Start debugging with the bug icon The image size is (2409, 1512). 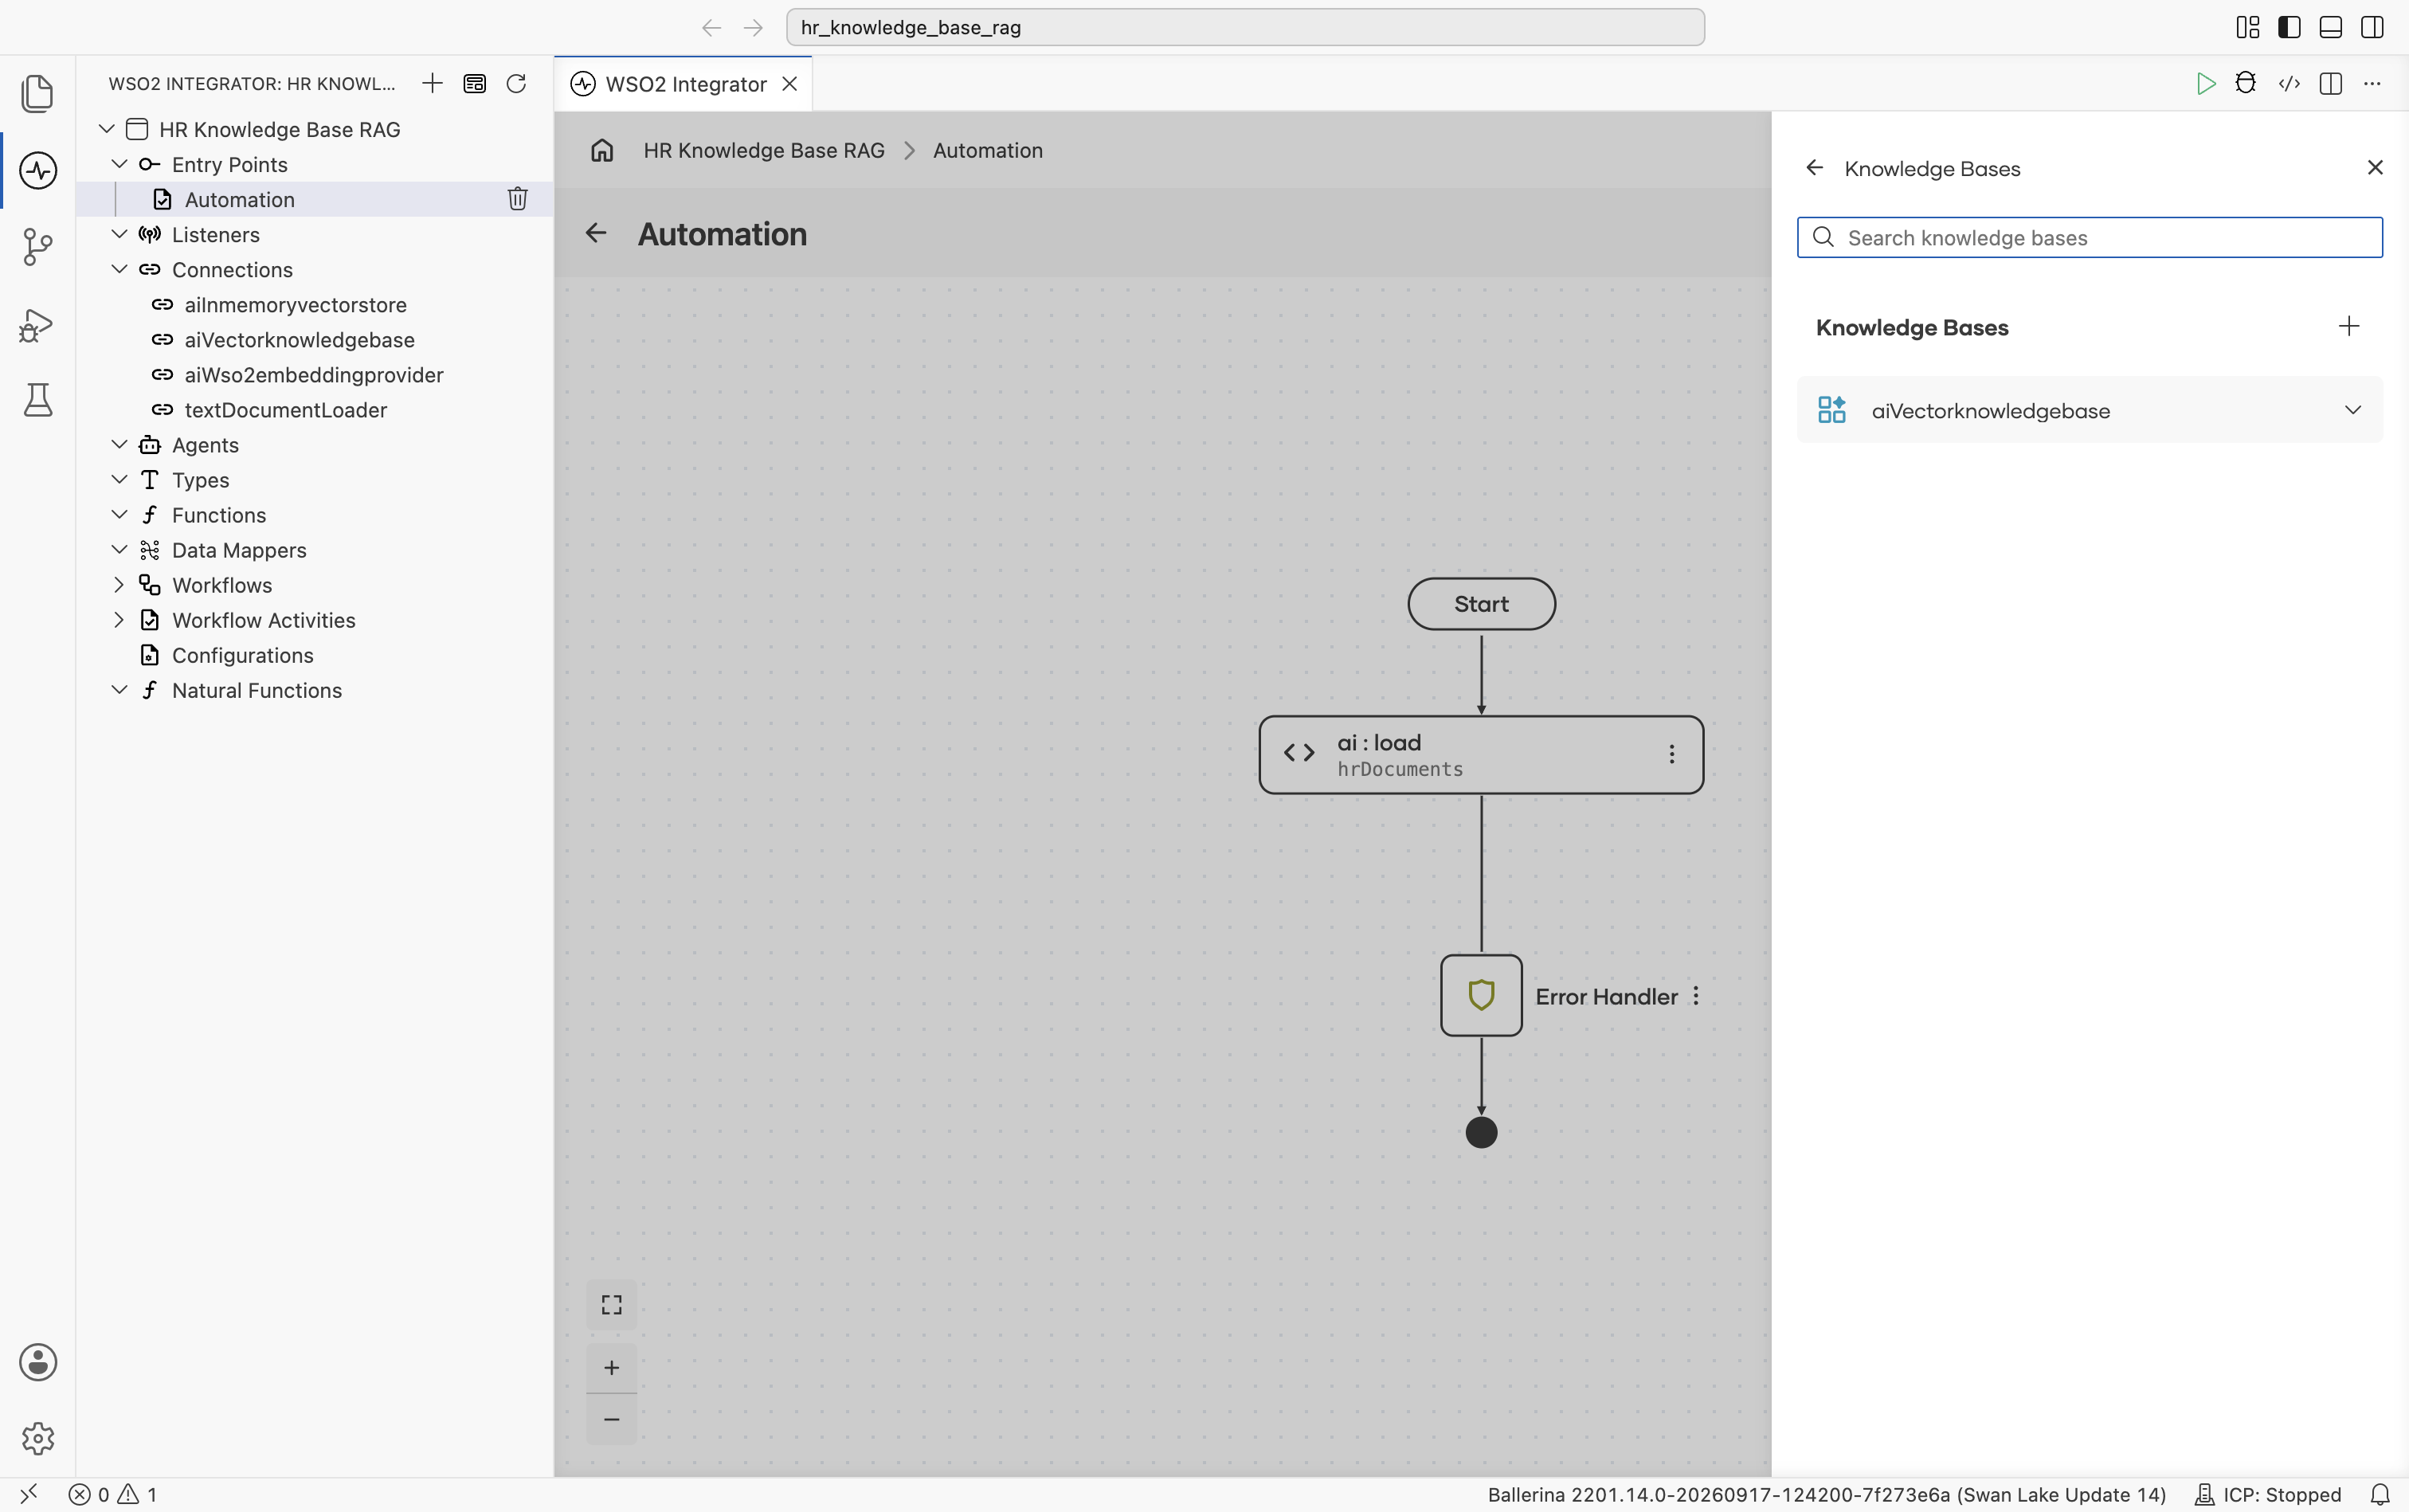click(2246, 83)
